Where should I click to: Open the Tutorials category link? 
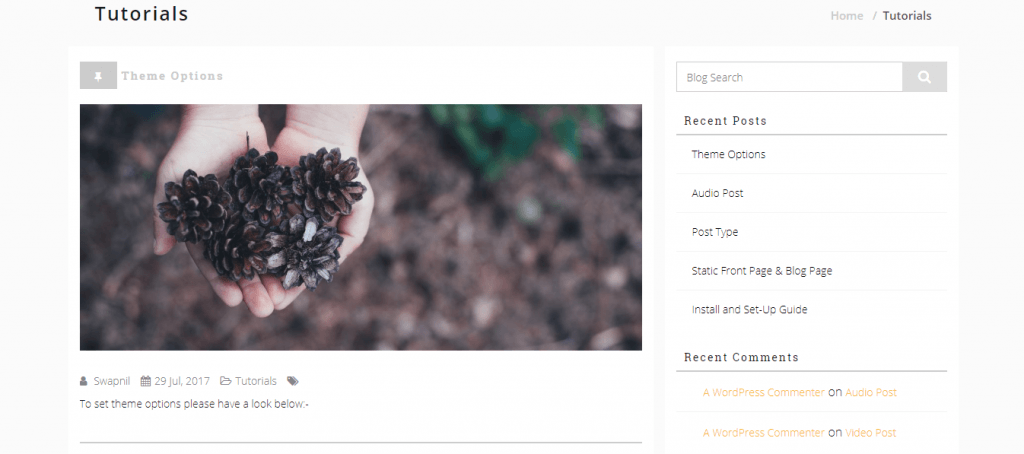click(x=255, y=381)
